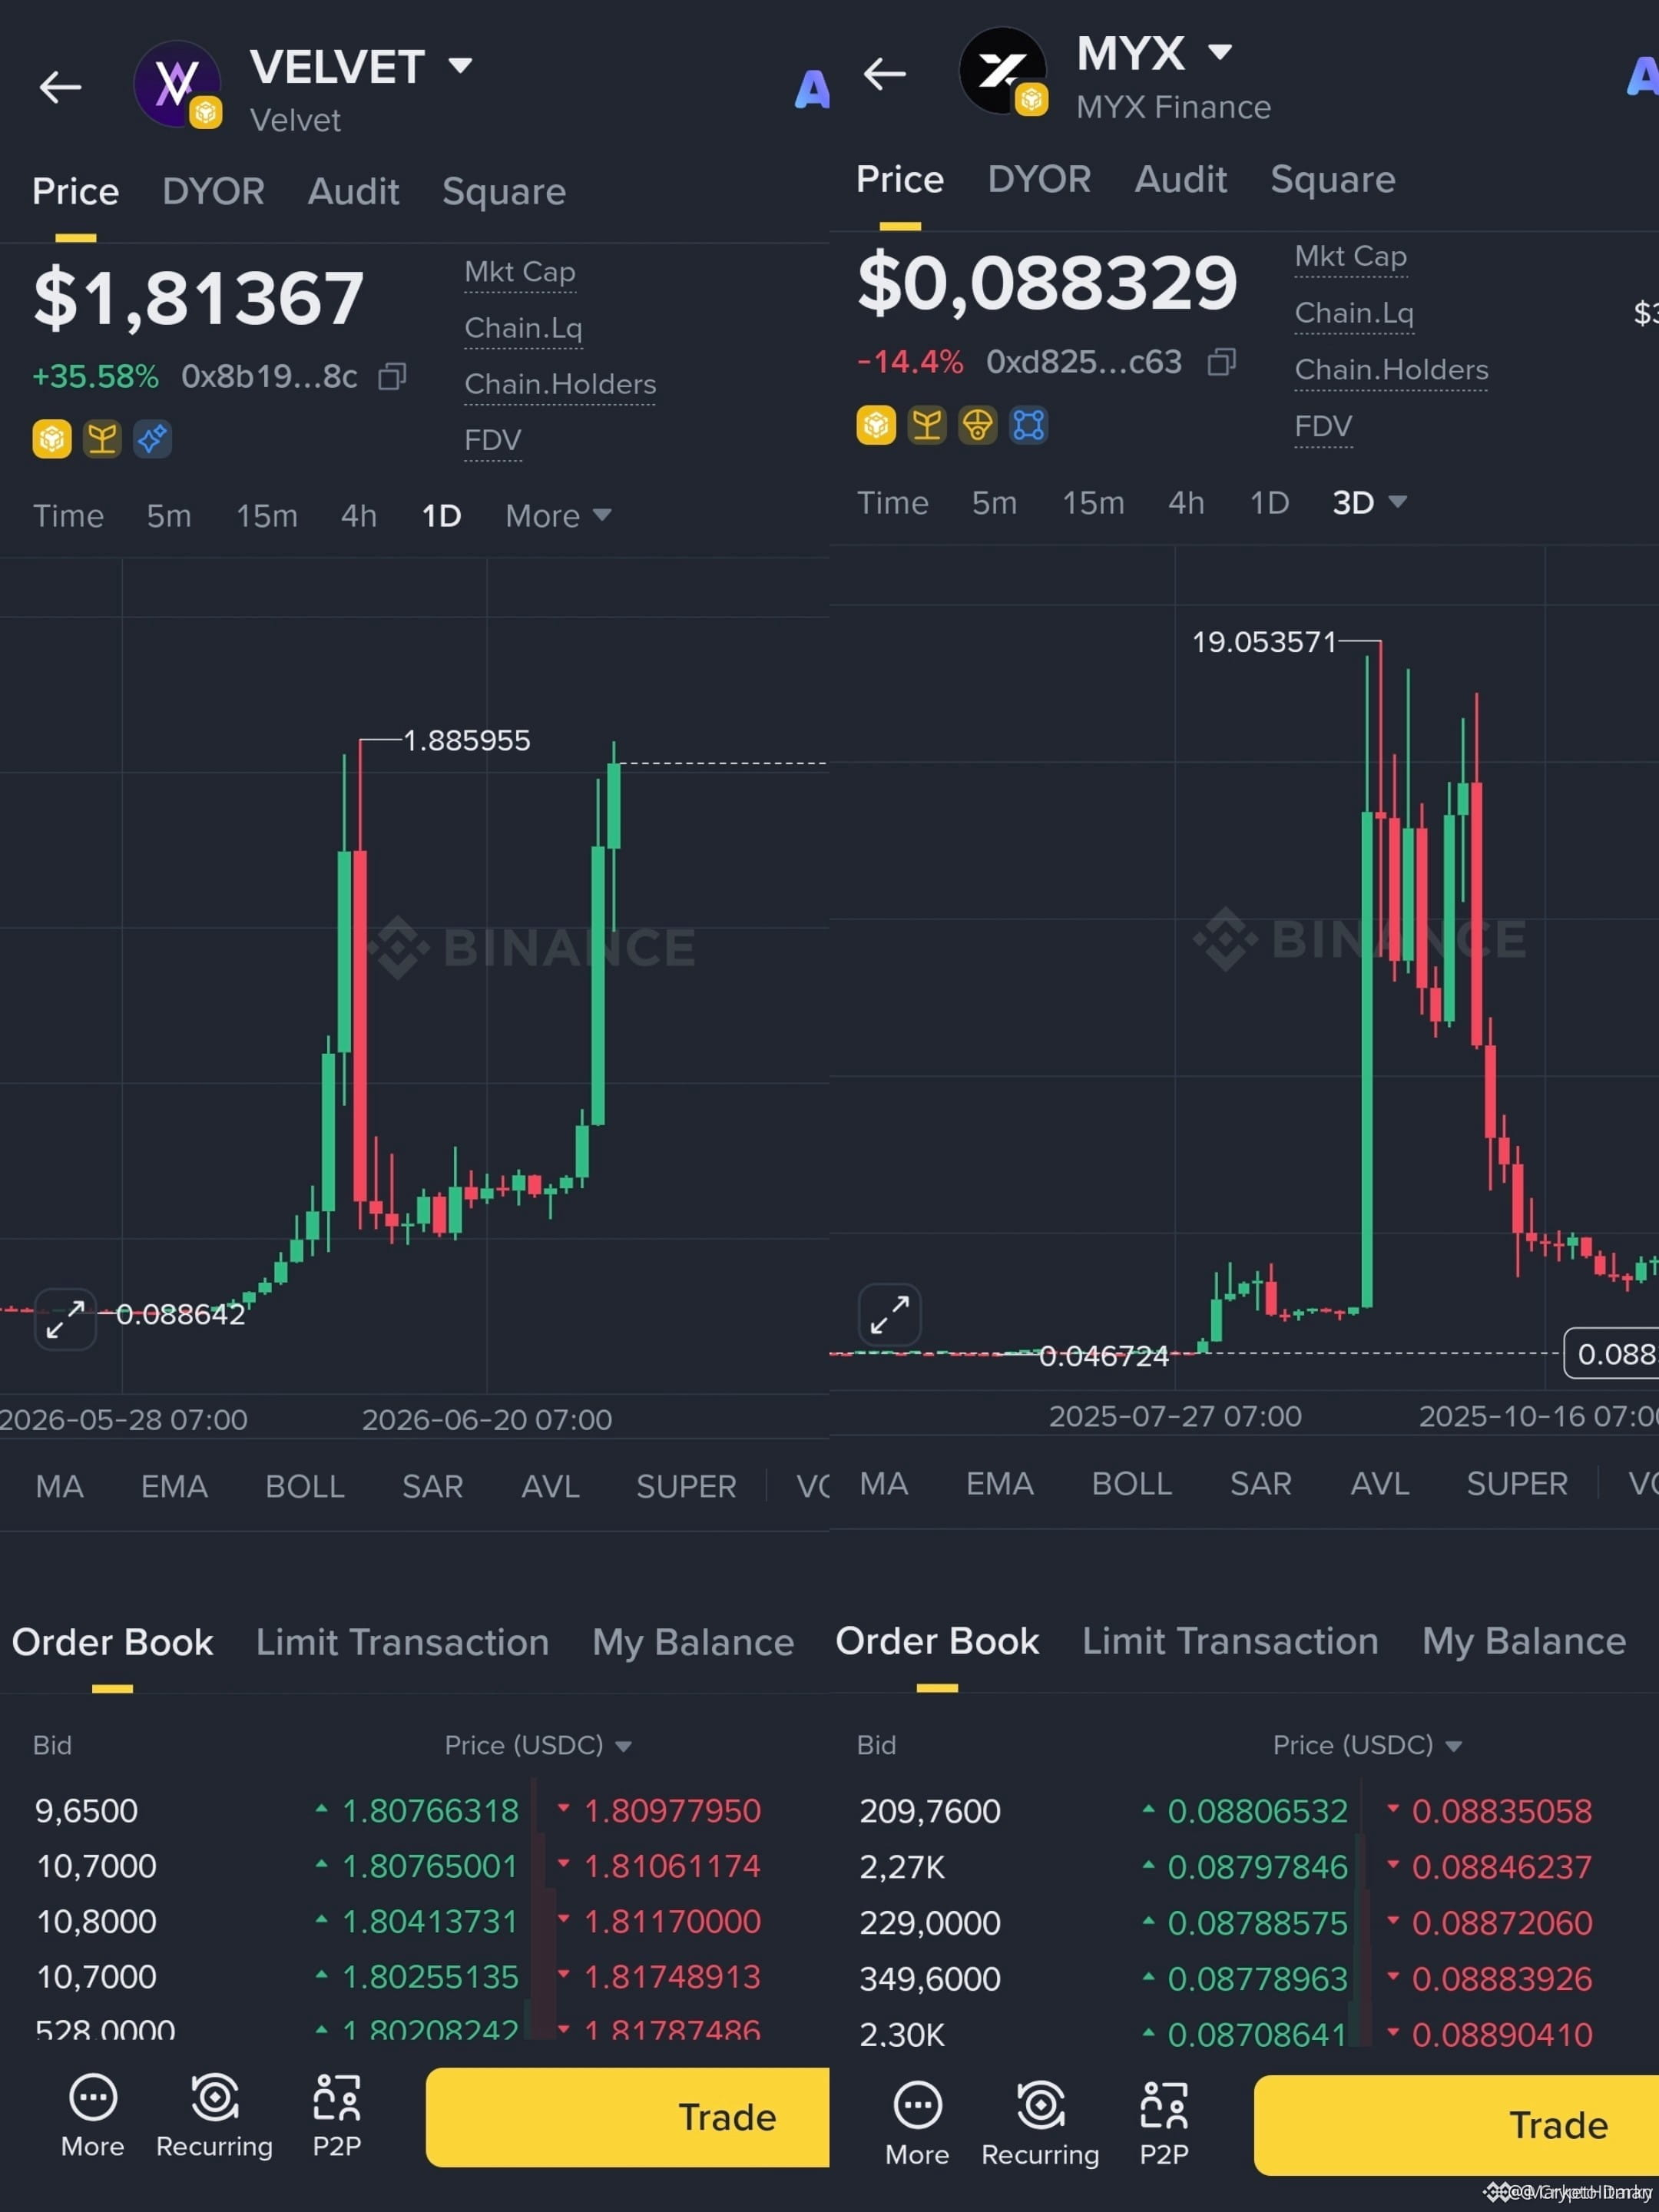Tap the seedling tag icon under VELVET

102,439
